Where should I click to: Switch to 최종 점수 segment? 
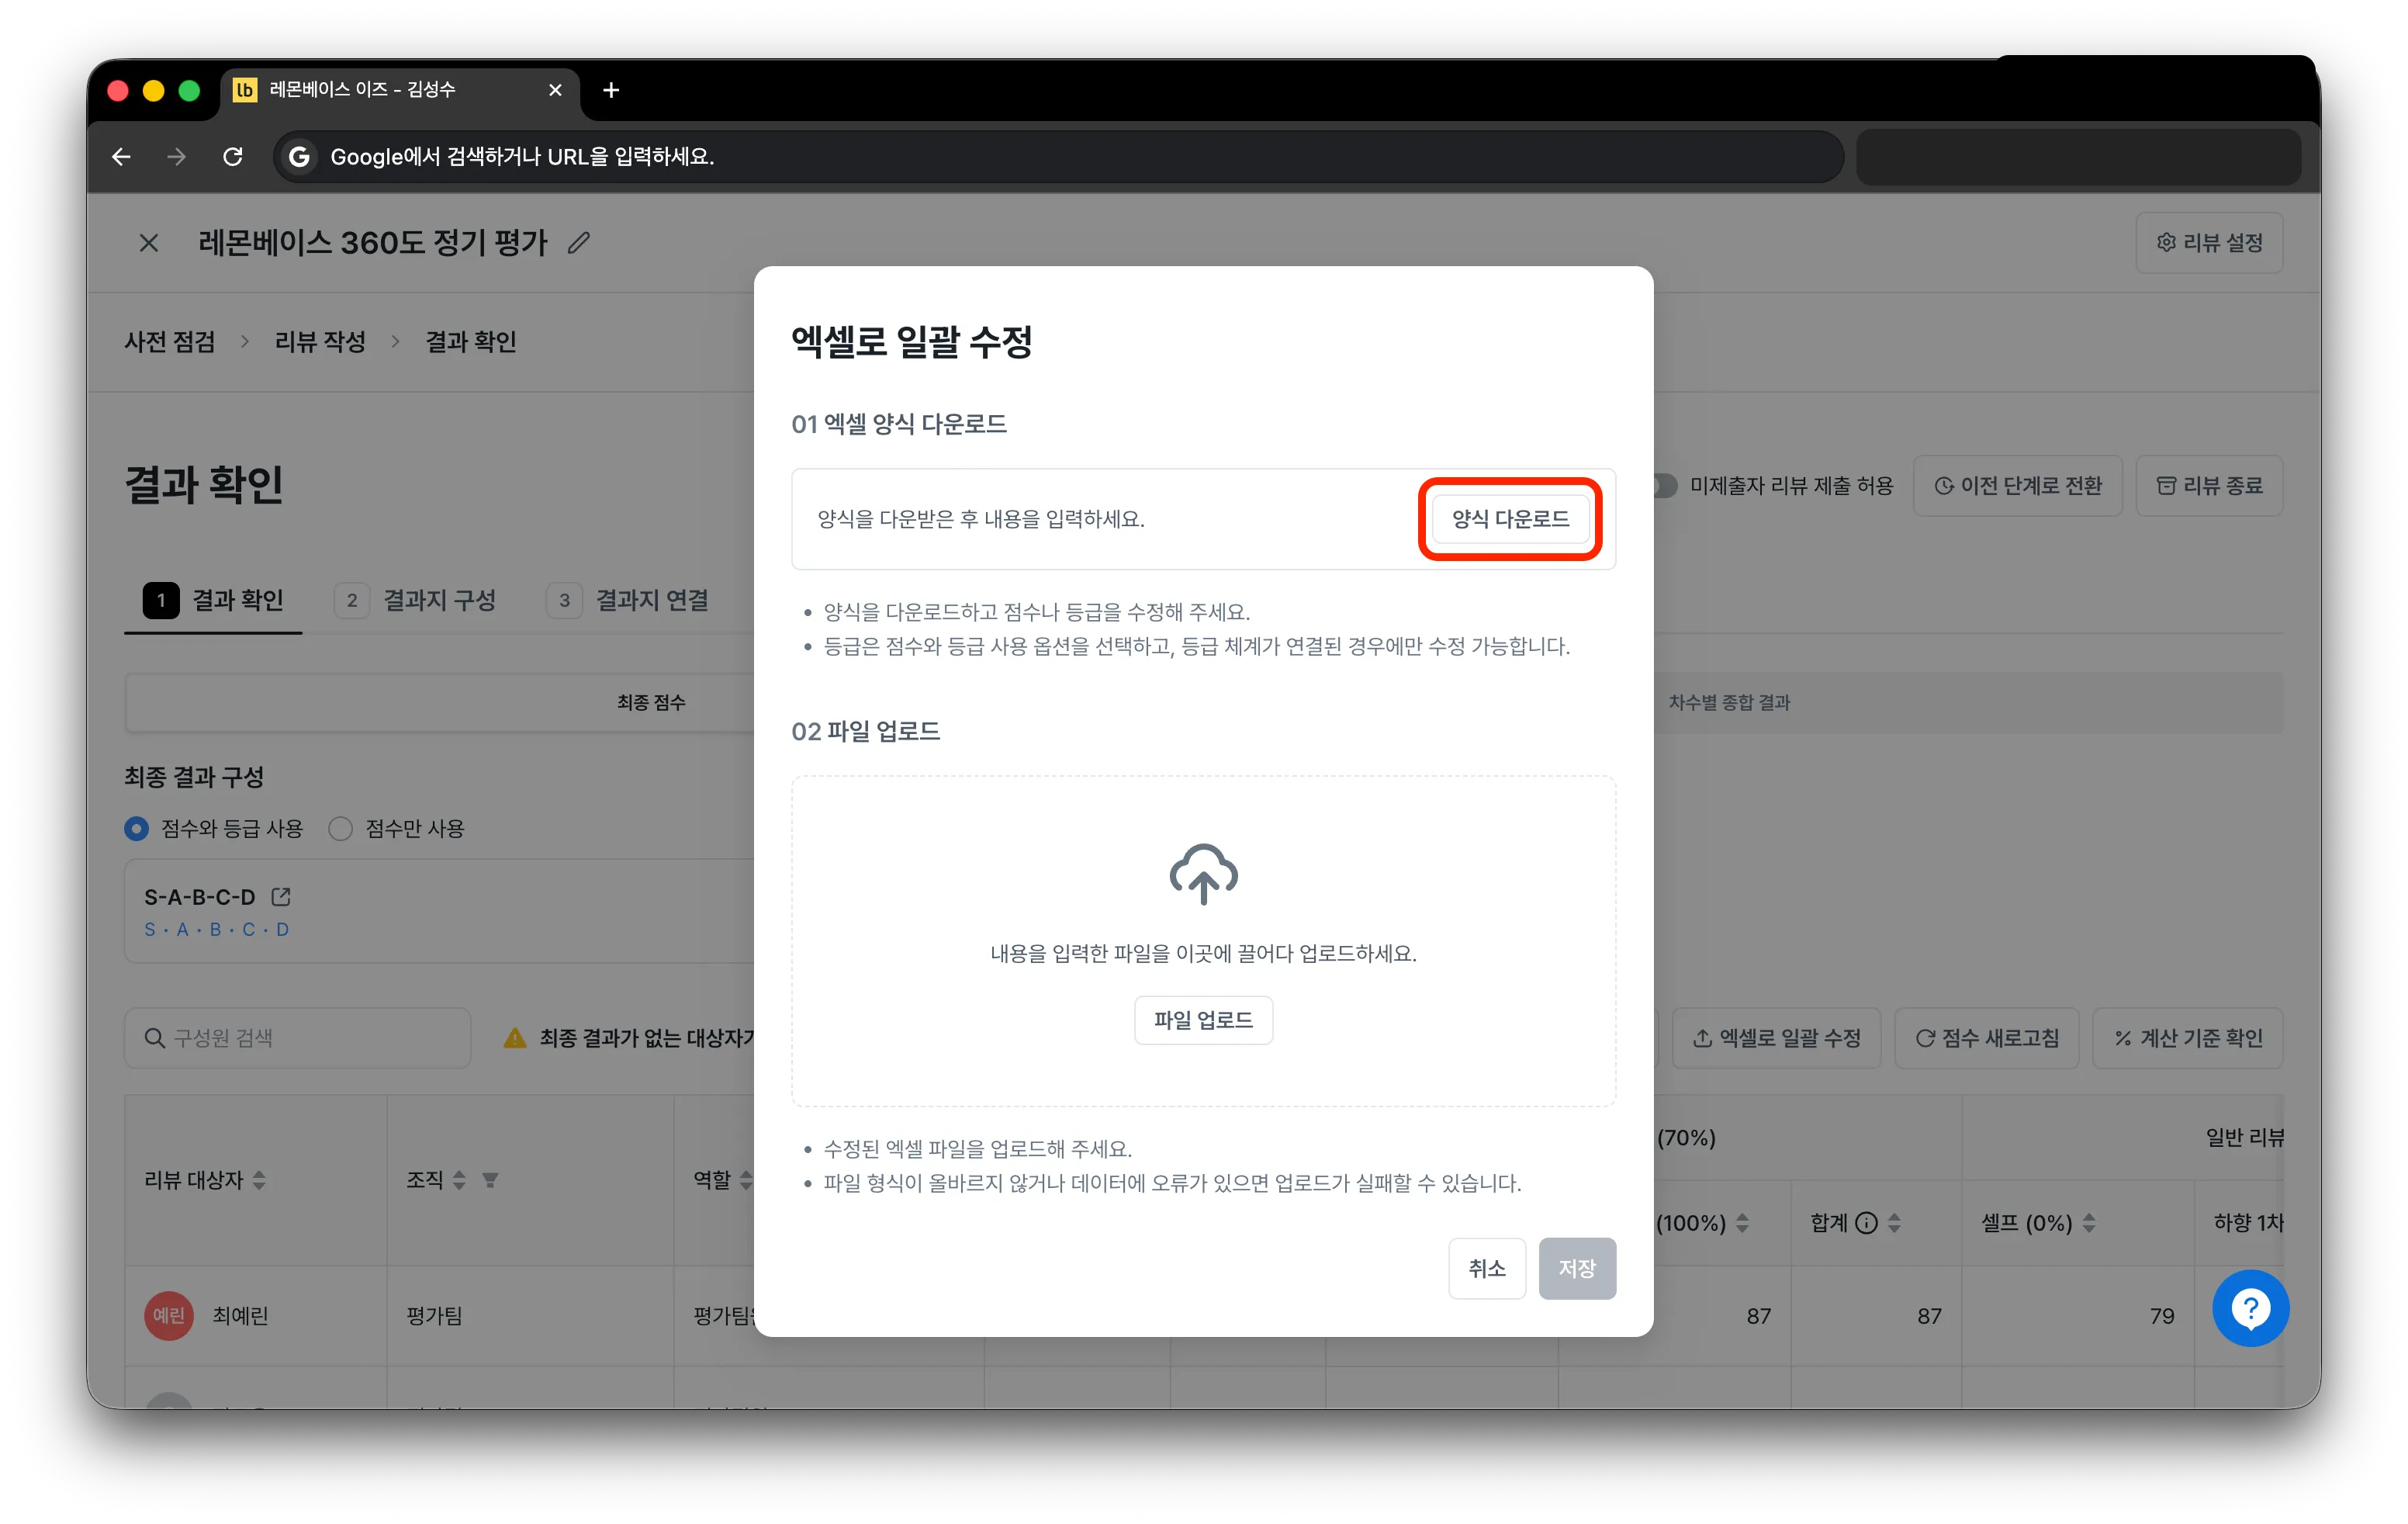tap(651, 703)
